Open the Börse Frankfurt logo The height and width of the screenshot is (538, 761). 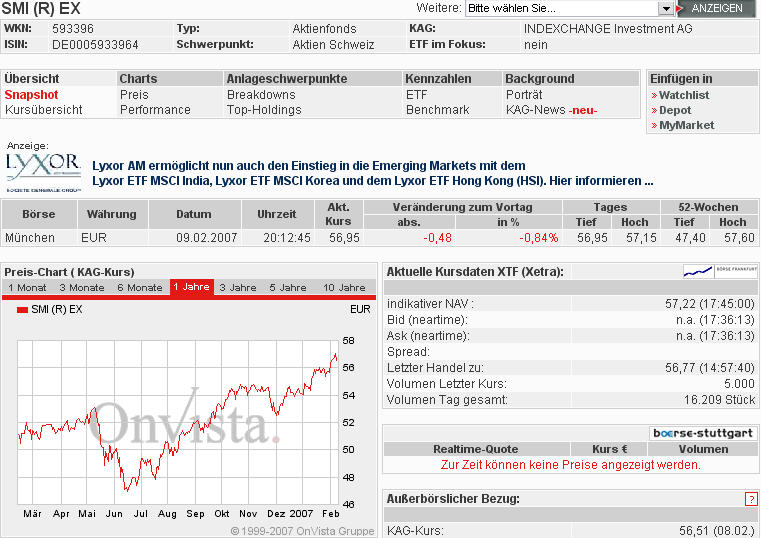click(x=720, y=271)
